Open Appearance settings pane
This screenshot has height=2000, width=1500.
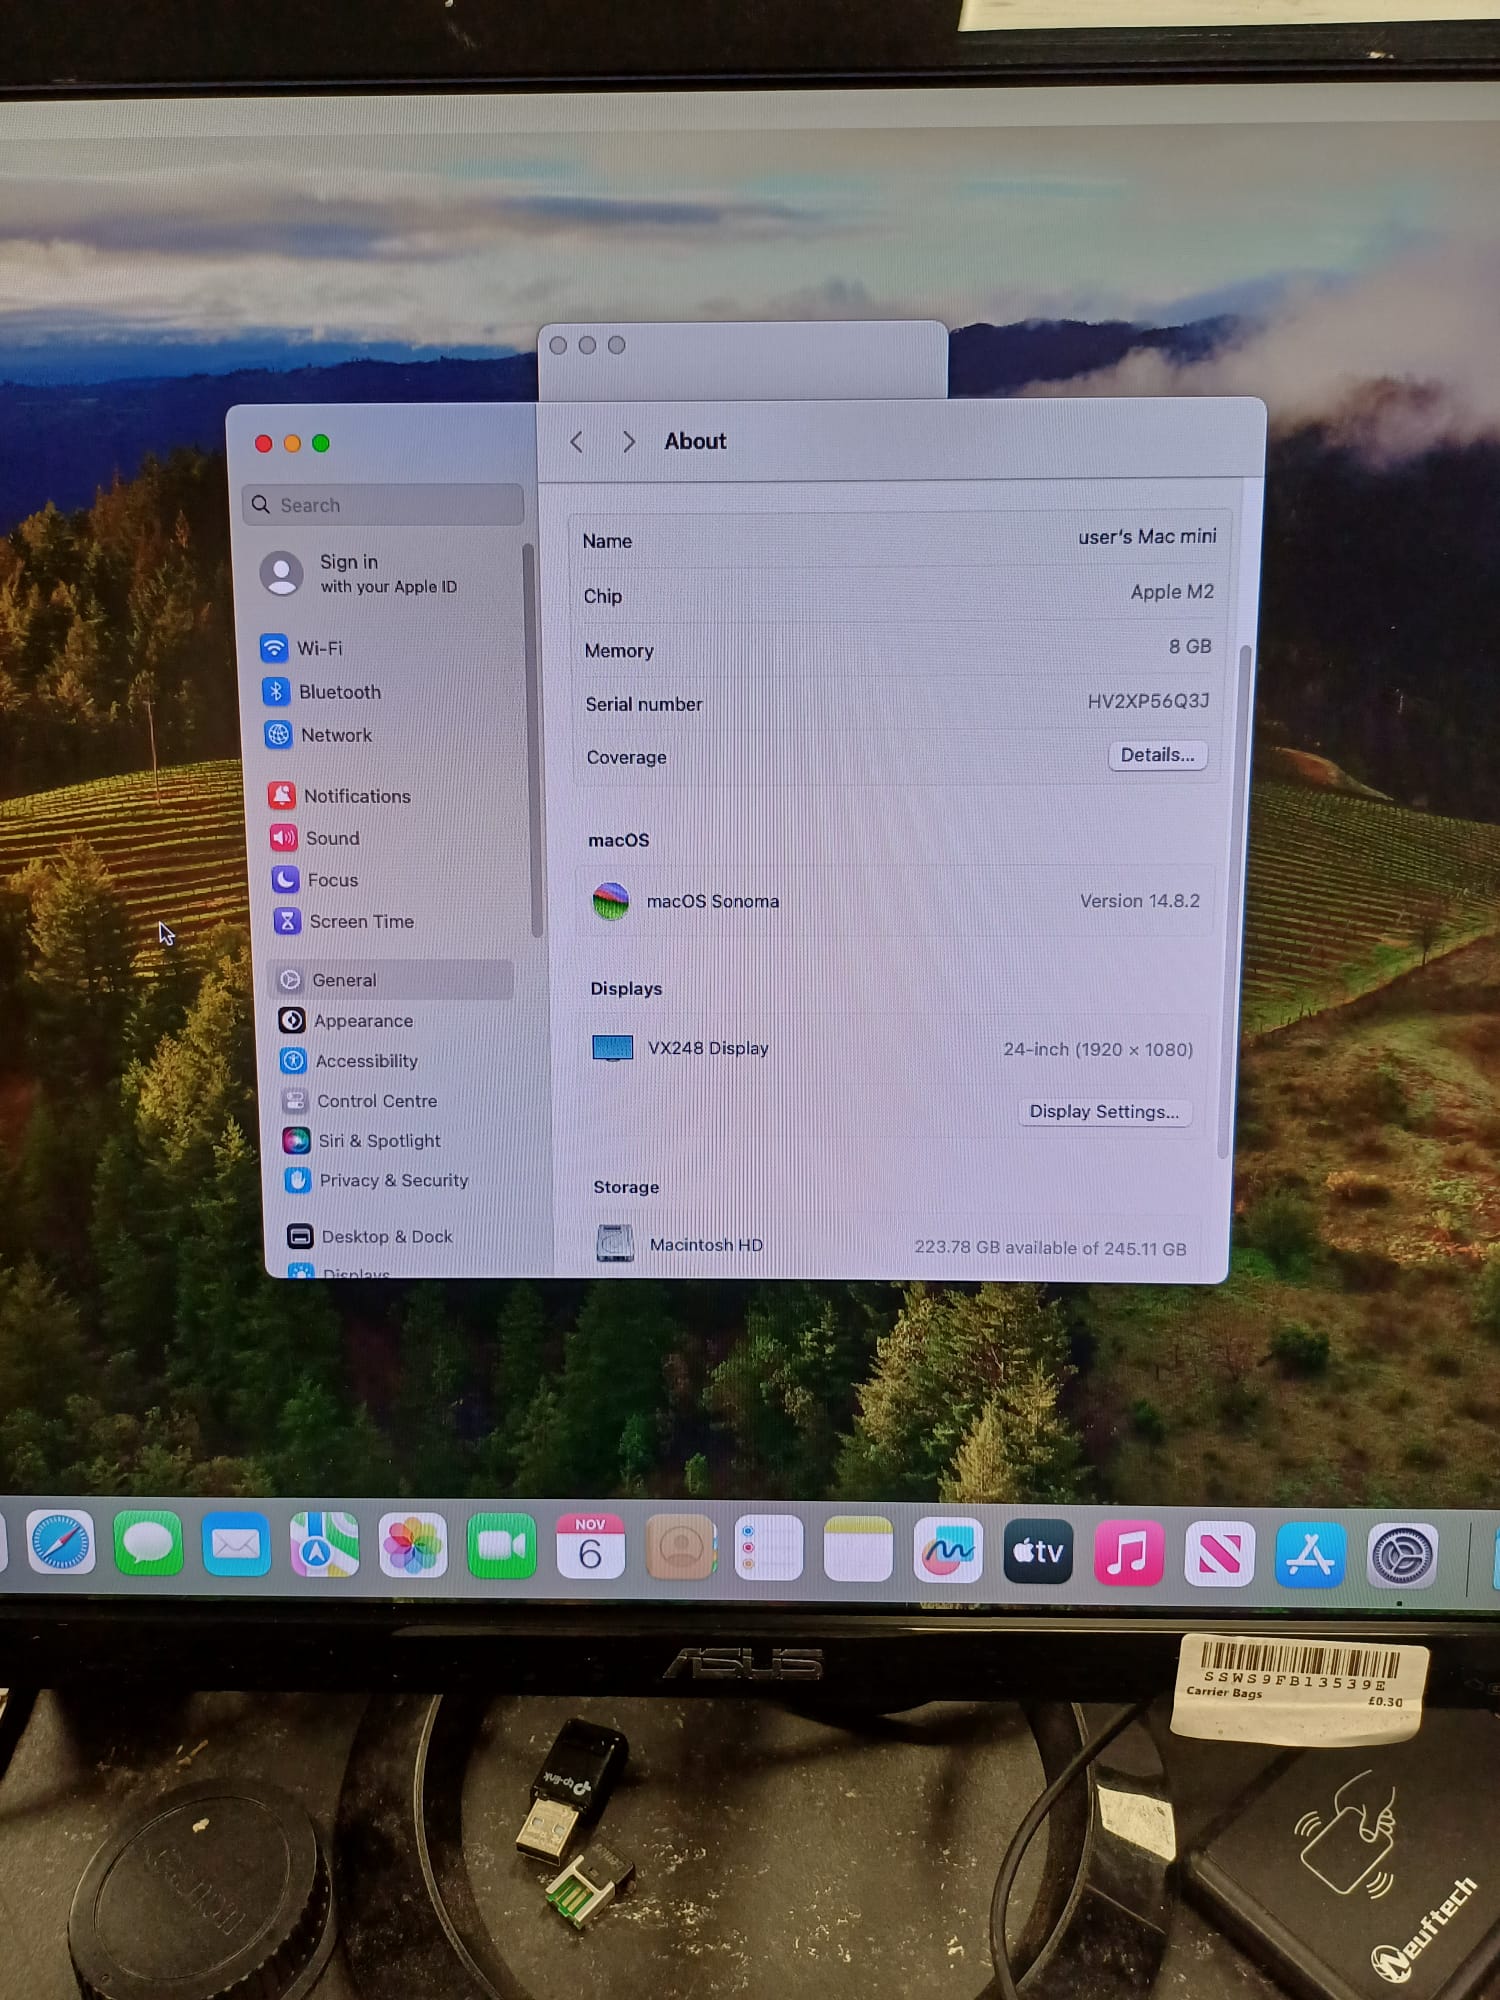362,1021
